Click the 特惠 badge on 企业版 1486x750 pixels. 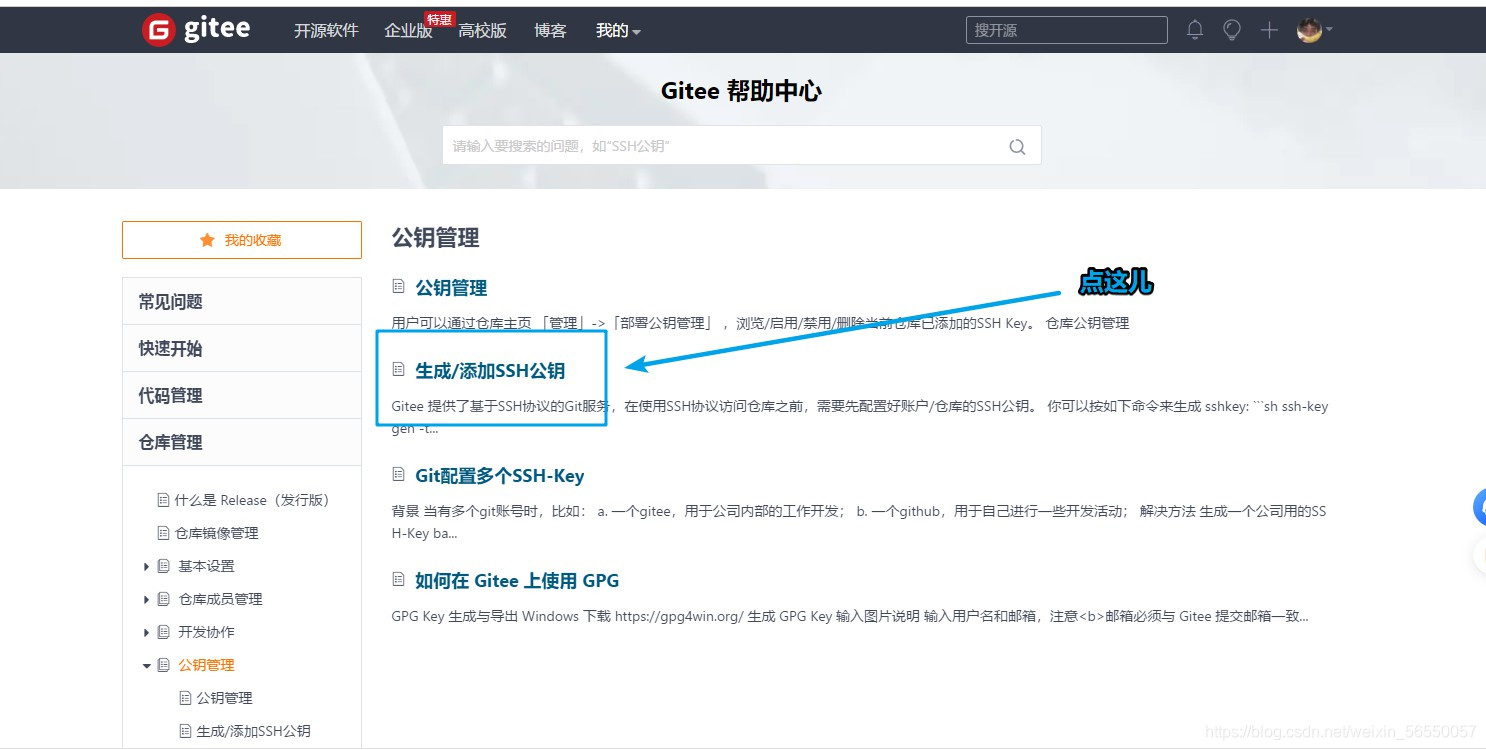[440, 19]
